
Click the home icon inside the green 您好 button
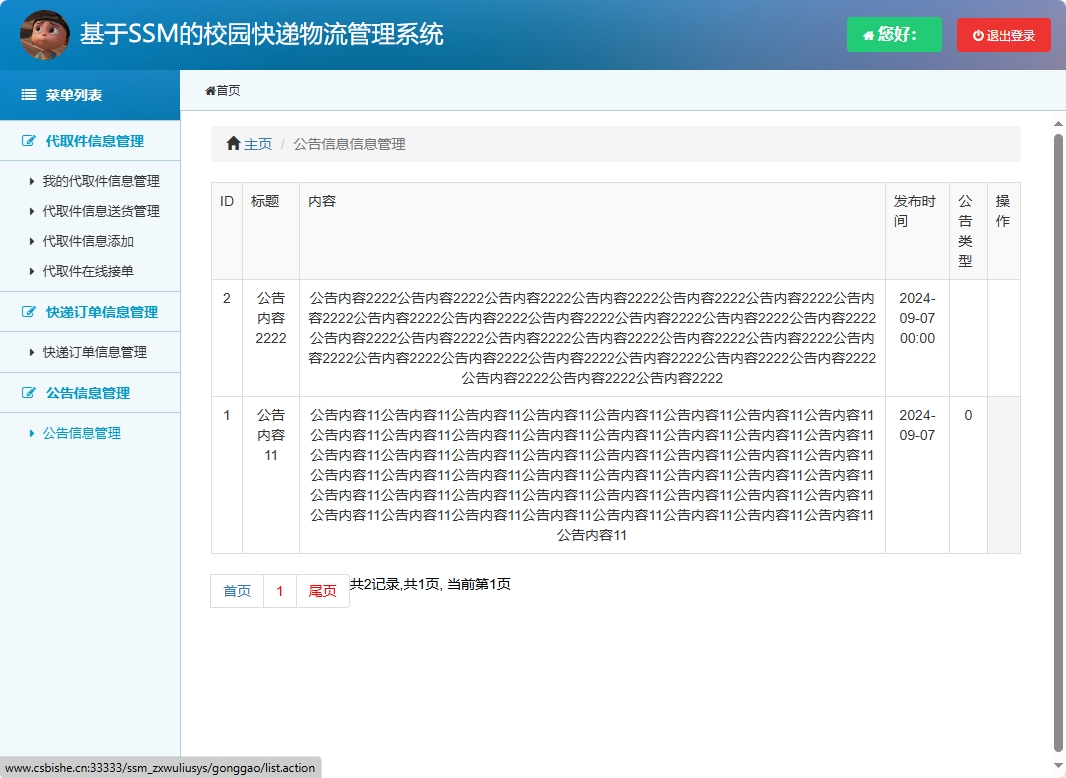[867, 34]
